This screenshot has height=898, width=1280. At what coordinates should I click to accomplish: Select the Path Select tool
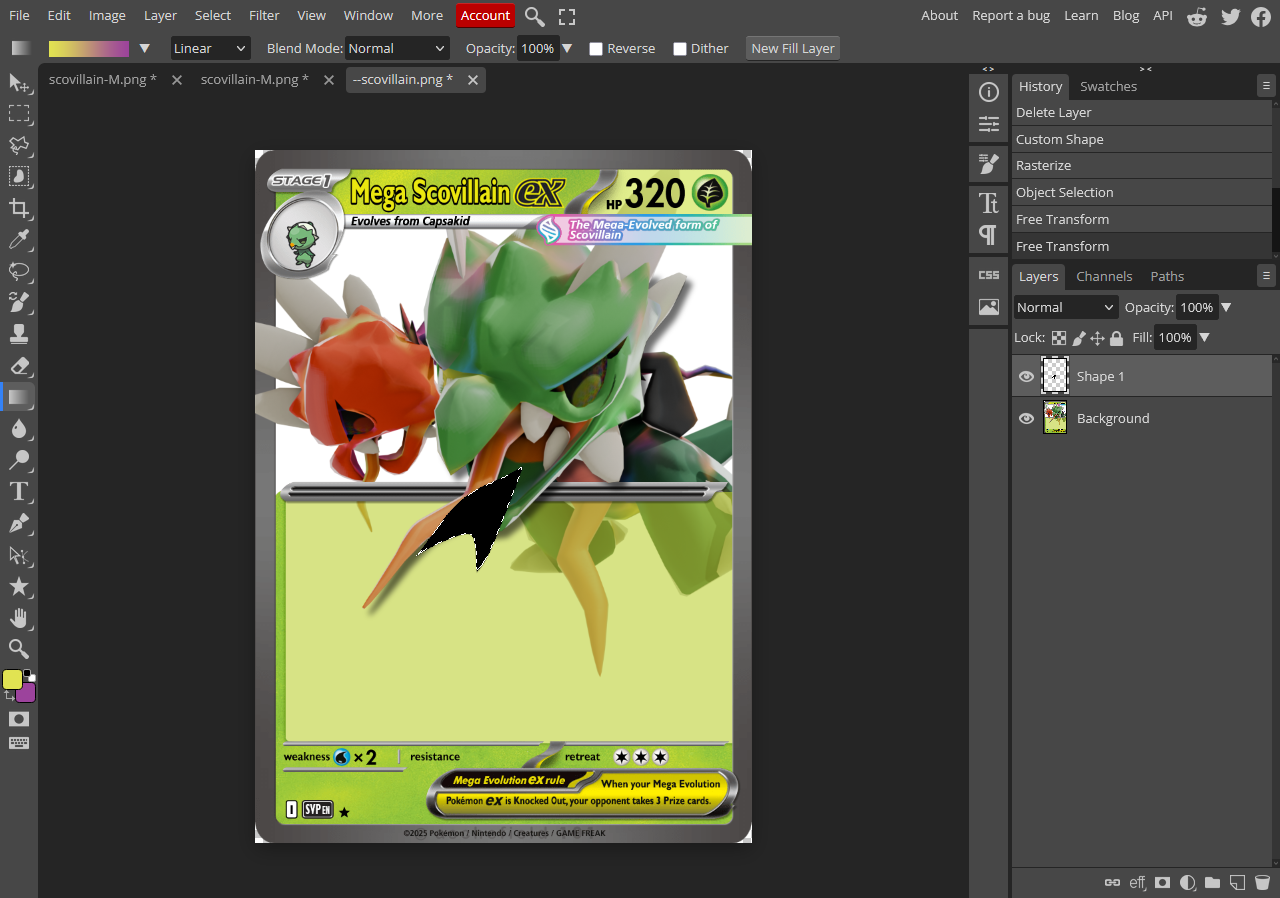tap(19, 555)
